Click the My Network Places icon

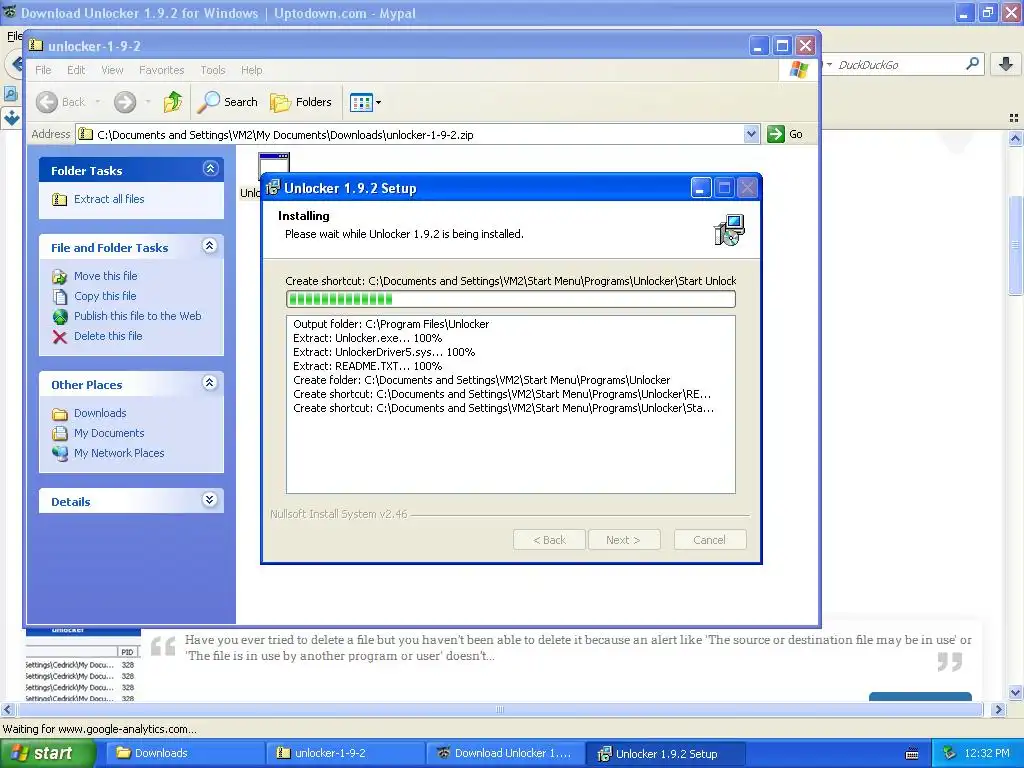coord(59,453)
